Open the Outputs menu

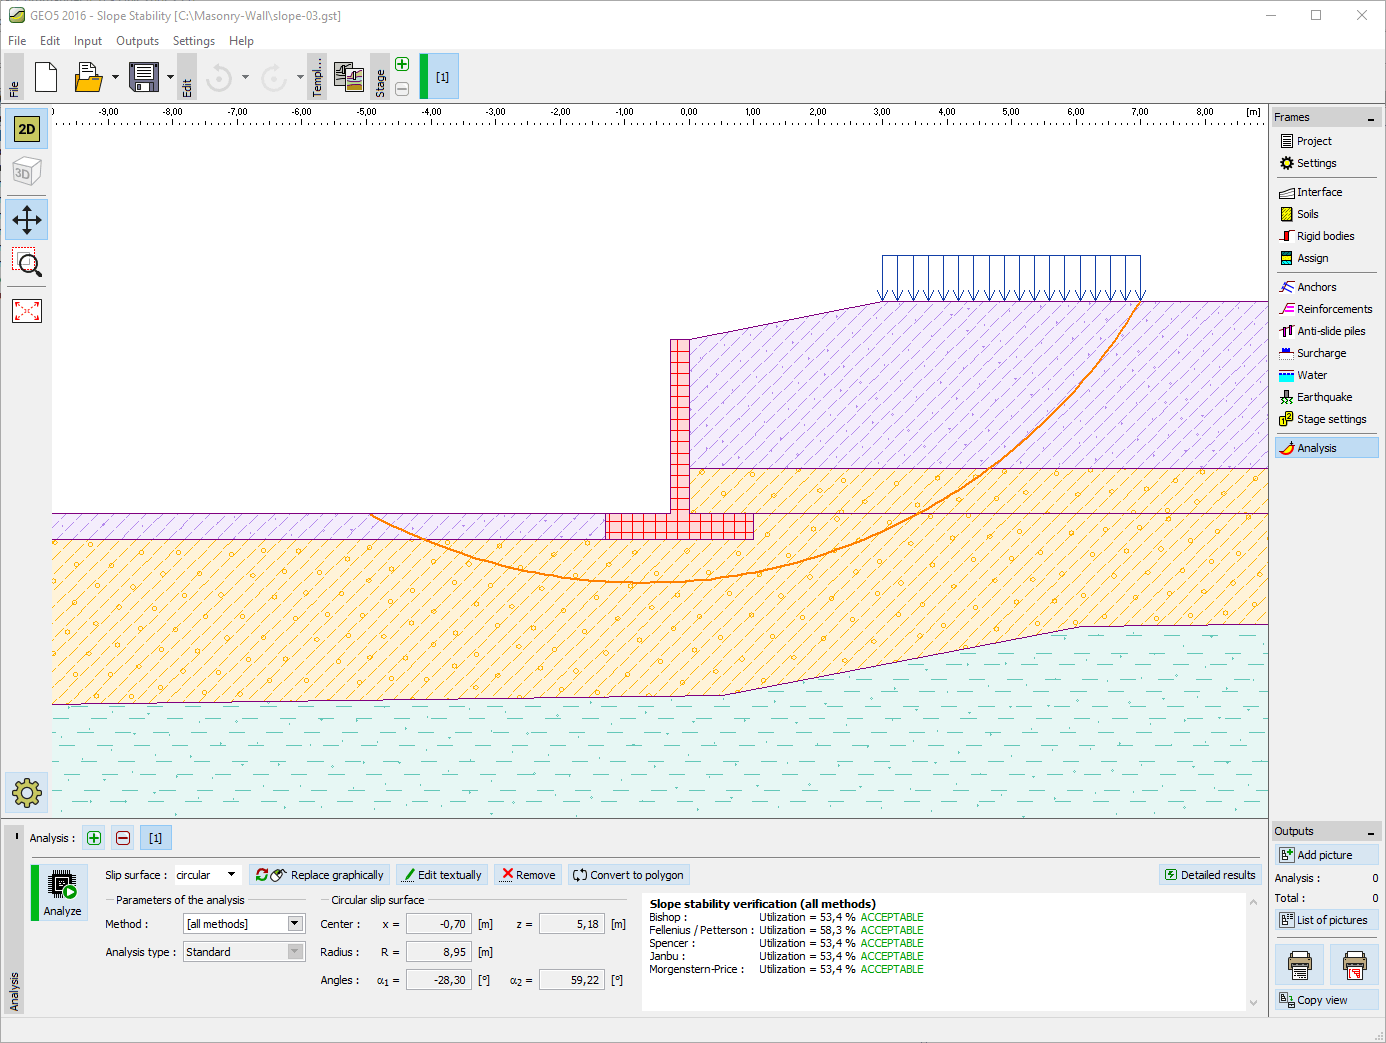tap(137, 41)
